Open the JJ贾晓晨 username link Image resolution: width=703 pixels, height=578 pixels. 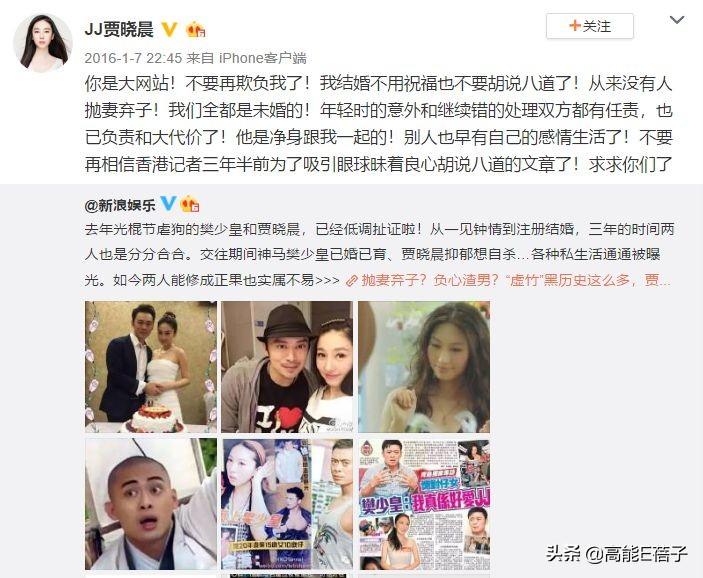(x=119, y=30)
